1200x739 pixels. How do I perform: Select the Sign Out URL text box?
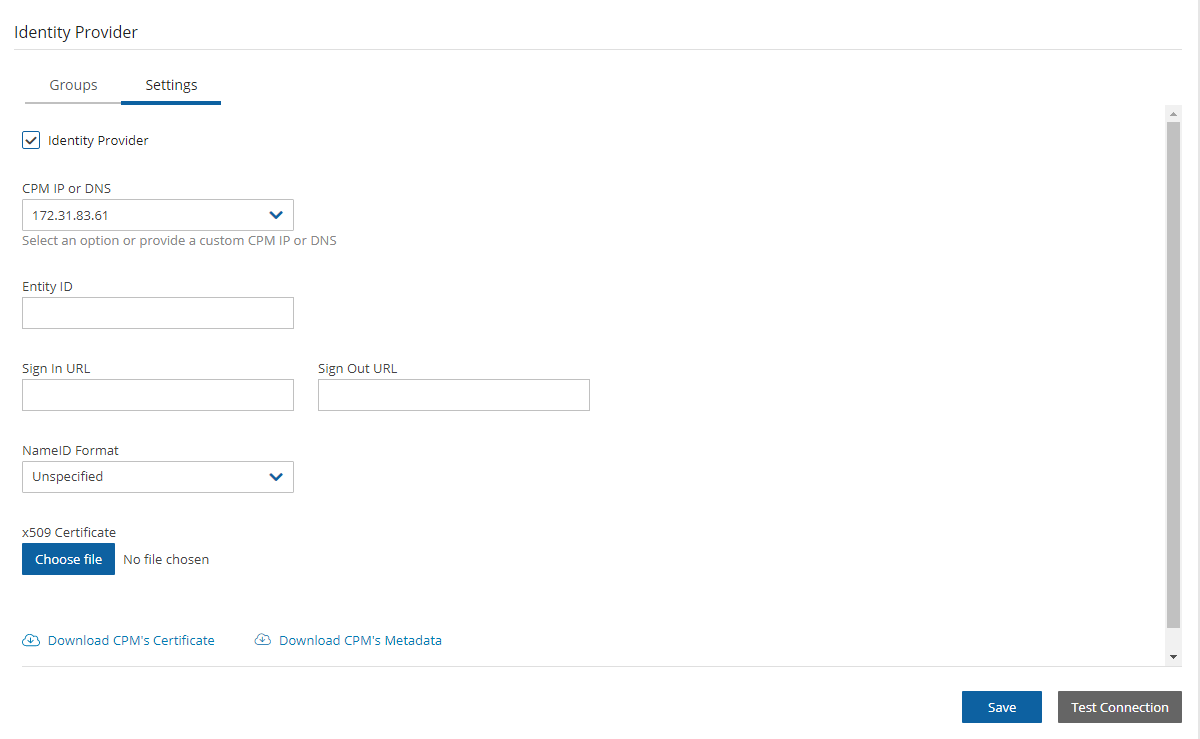pyautogui.click(x=453, y=395)
